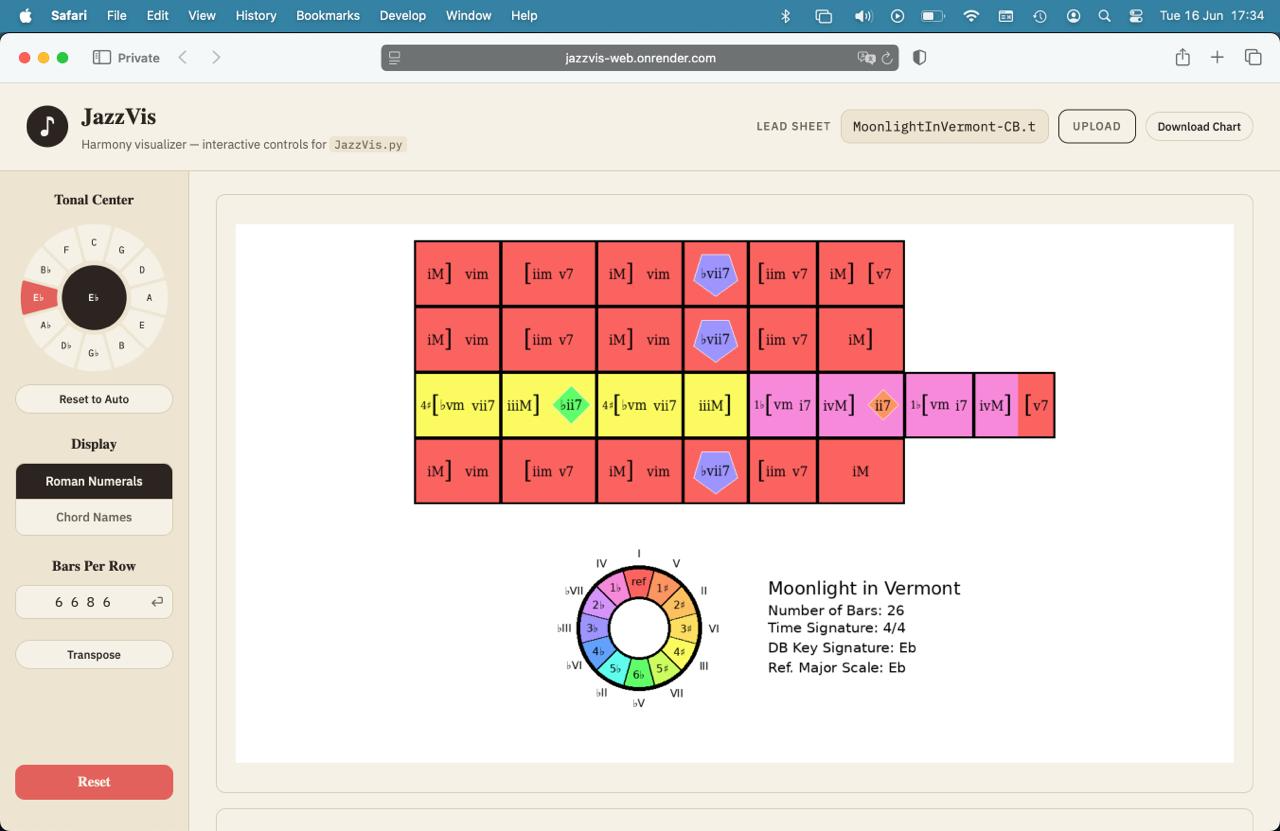
Task: Click the green 6♭ segment of color wheel
Action: tap(639, 675)
